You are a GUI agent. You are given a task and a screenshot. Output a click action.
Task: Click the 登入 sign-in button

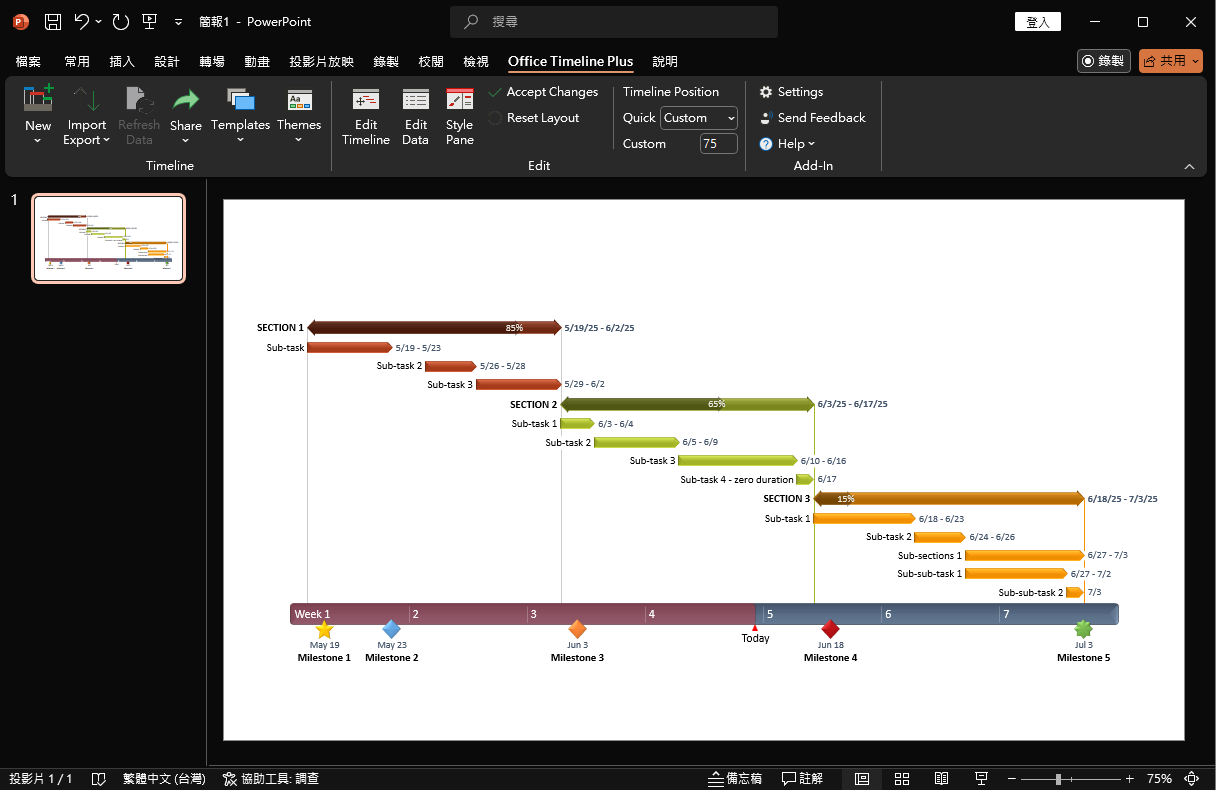[1038, 22]
